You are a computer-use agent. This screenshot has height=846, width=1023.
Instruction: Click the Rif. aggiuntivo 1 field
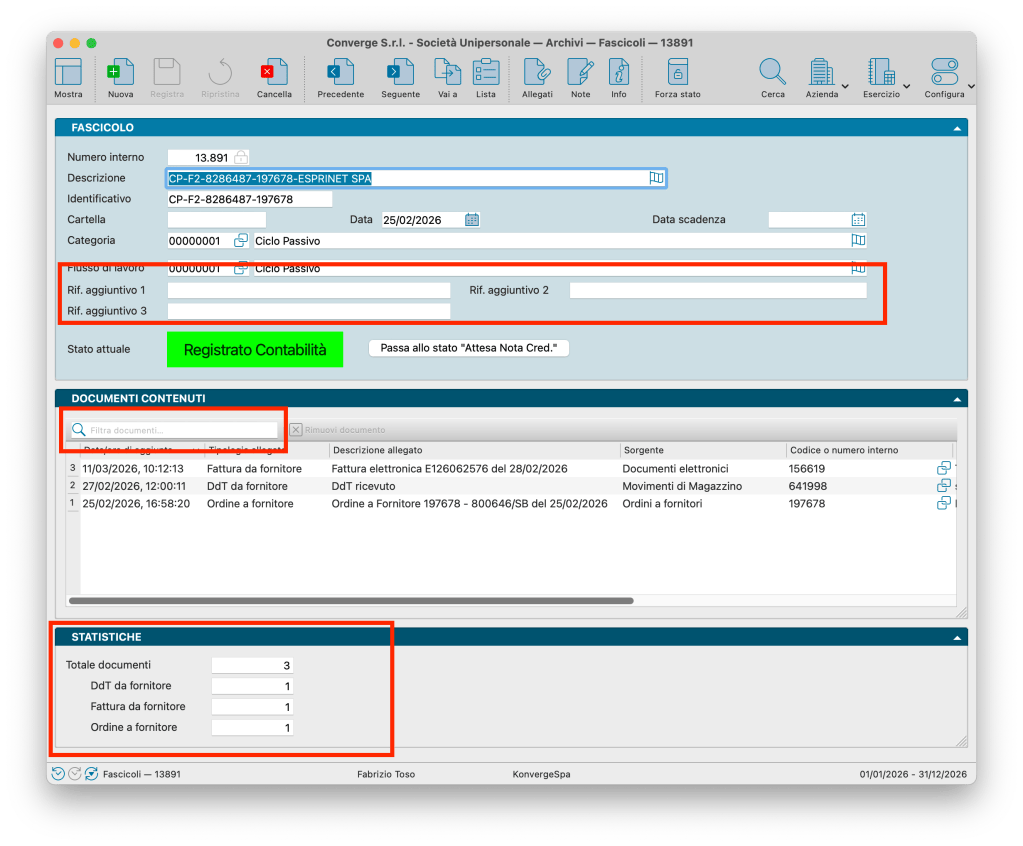pos(309,290)
